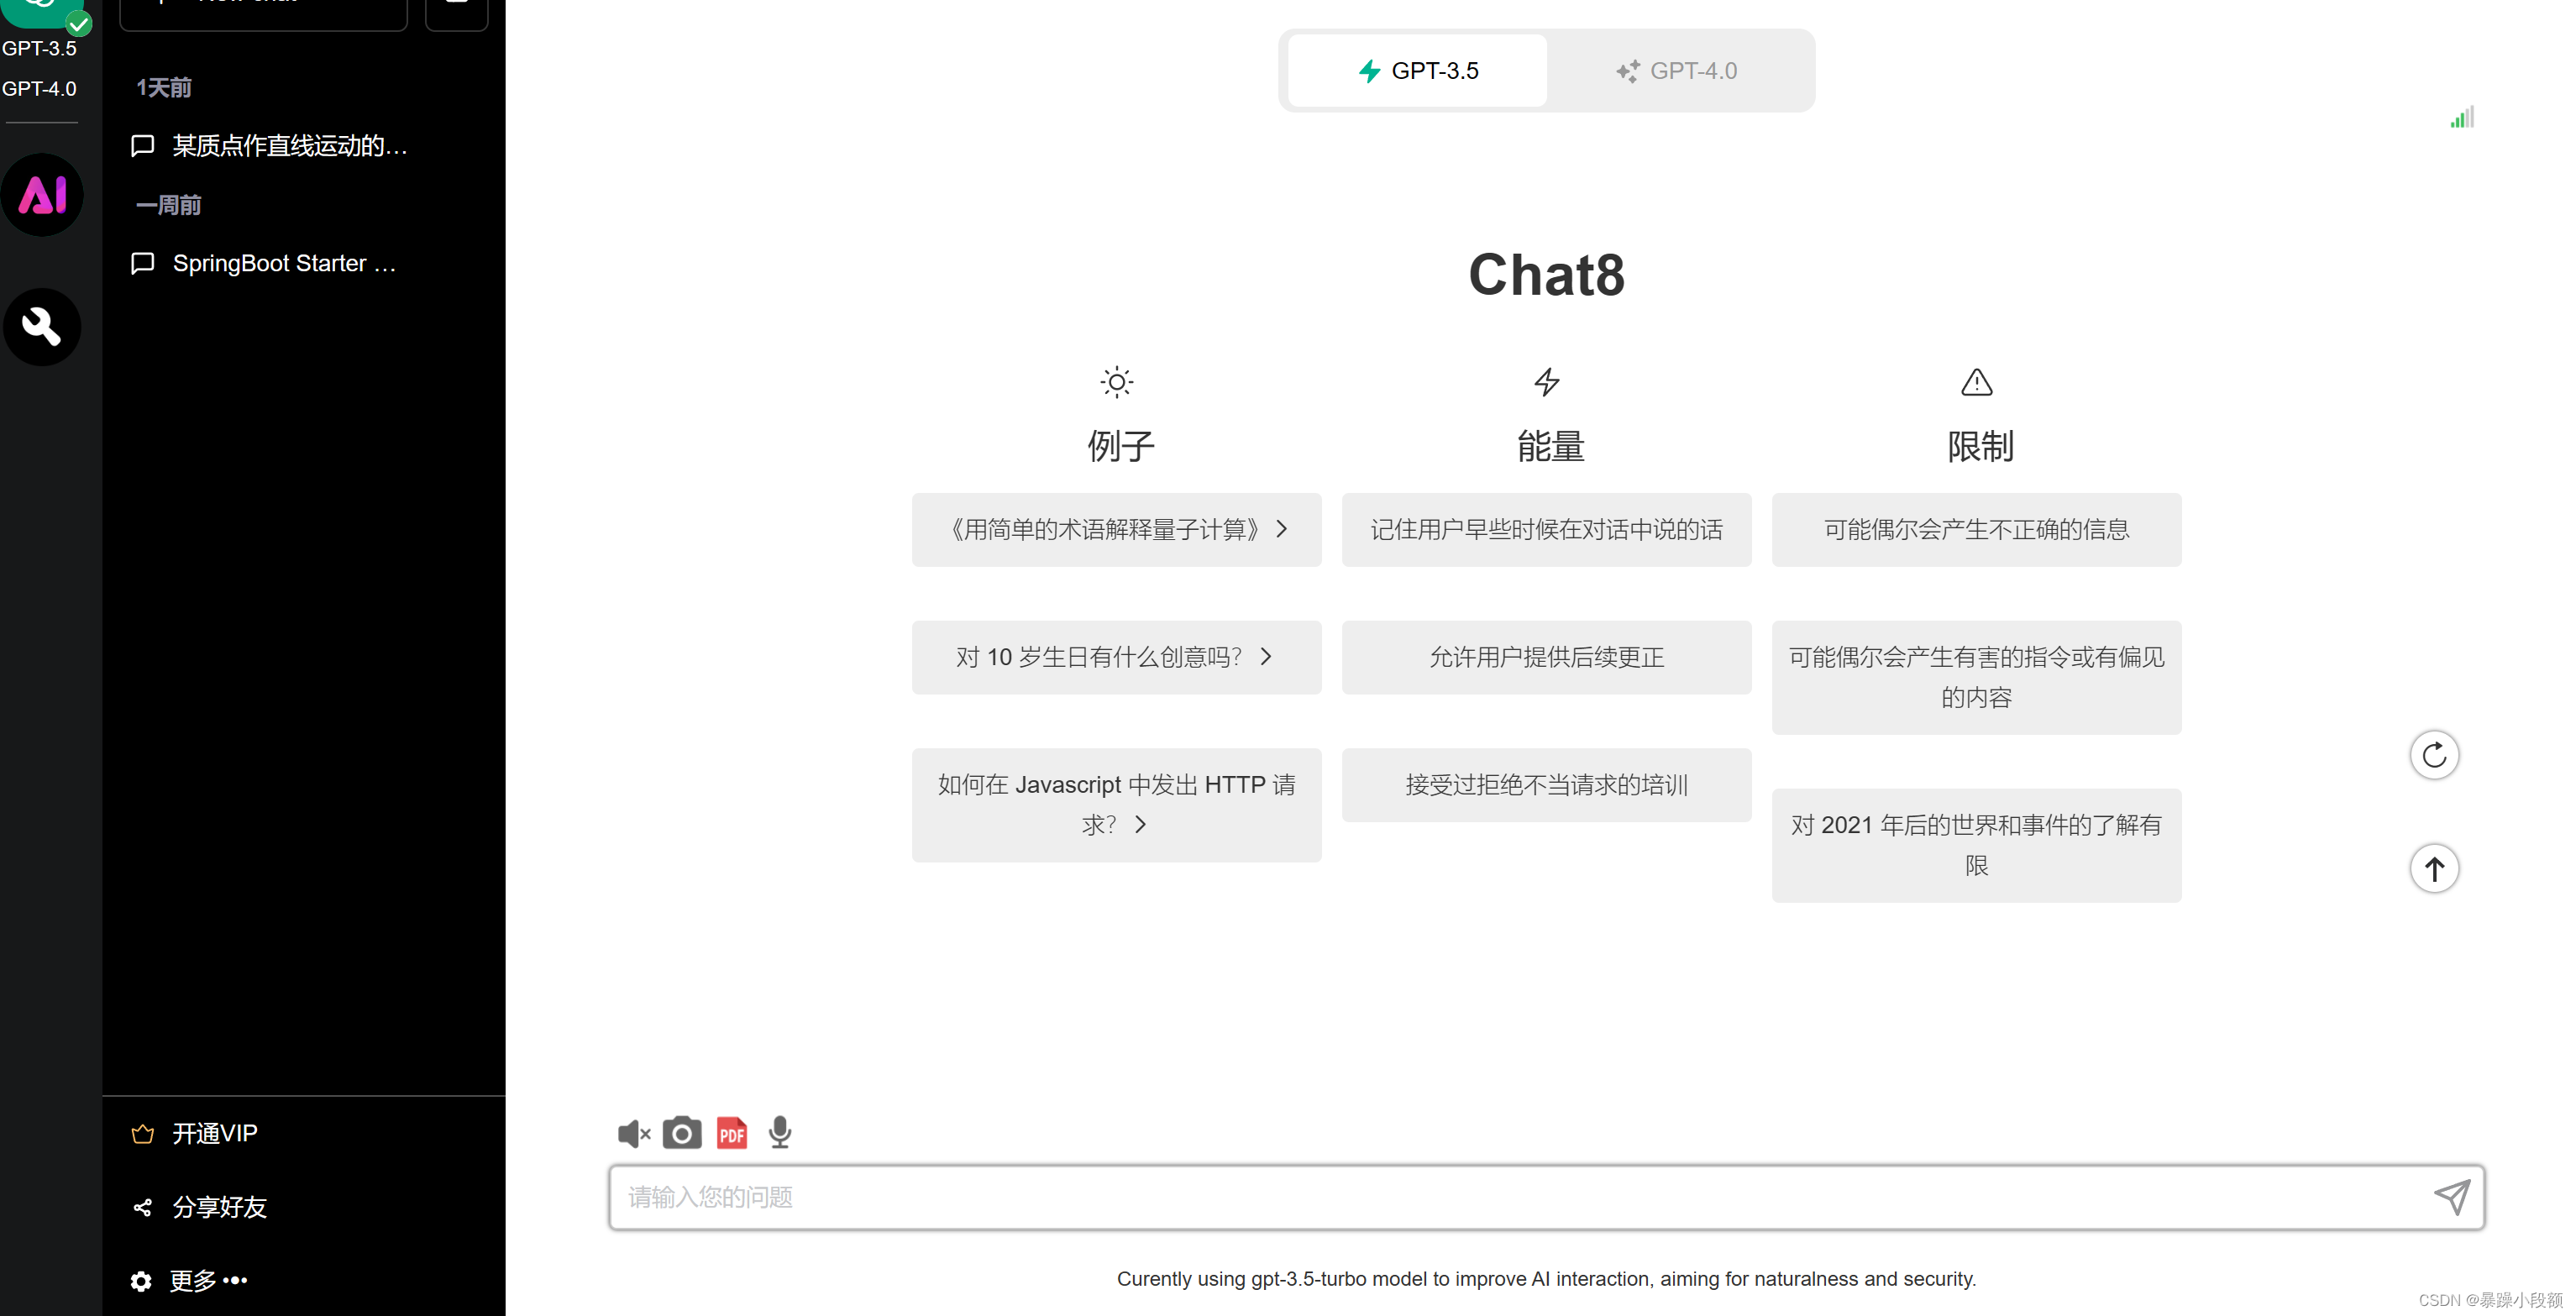The image size is (2576, 1316).
Task: Click the Chat8 title heading
Action: pos(1547,275)
